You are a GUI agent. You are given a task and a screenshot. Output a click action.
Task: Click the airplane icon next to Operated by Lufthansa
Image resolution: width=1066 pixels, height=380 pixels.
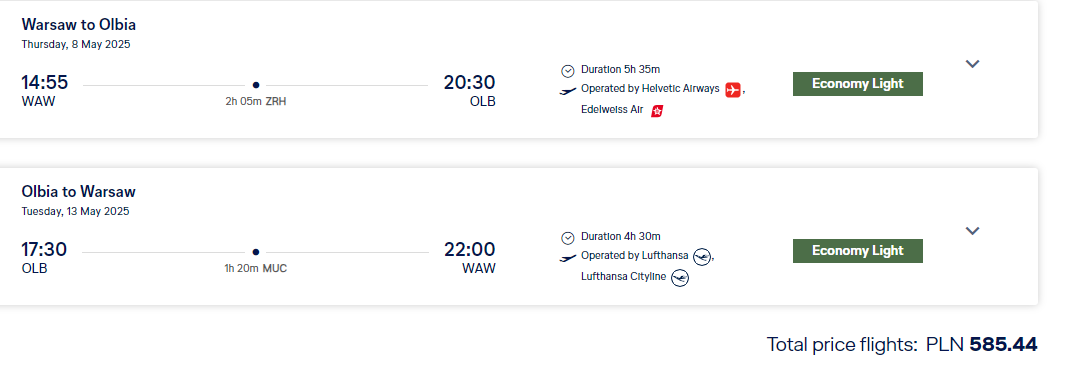point(568,258)
